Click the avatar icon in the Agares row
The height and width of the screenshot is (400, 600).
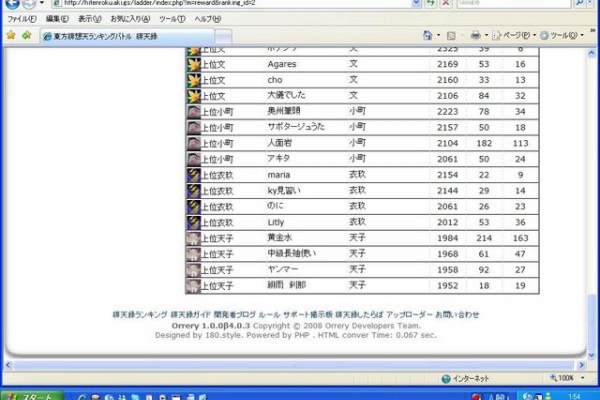coord(194,64)
